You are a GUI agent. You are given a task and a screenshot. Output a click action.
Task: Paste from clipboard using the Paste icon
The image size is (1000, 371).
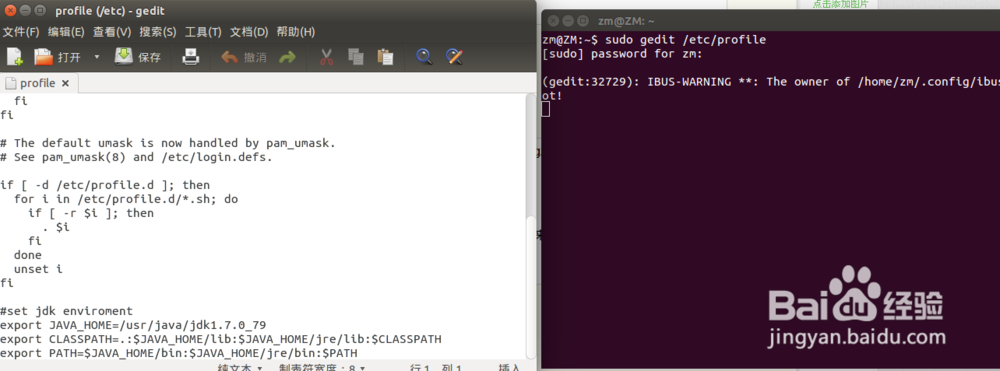385,57
